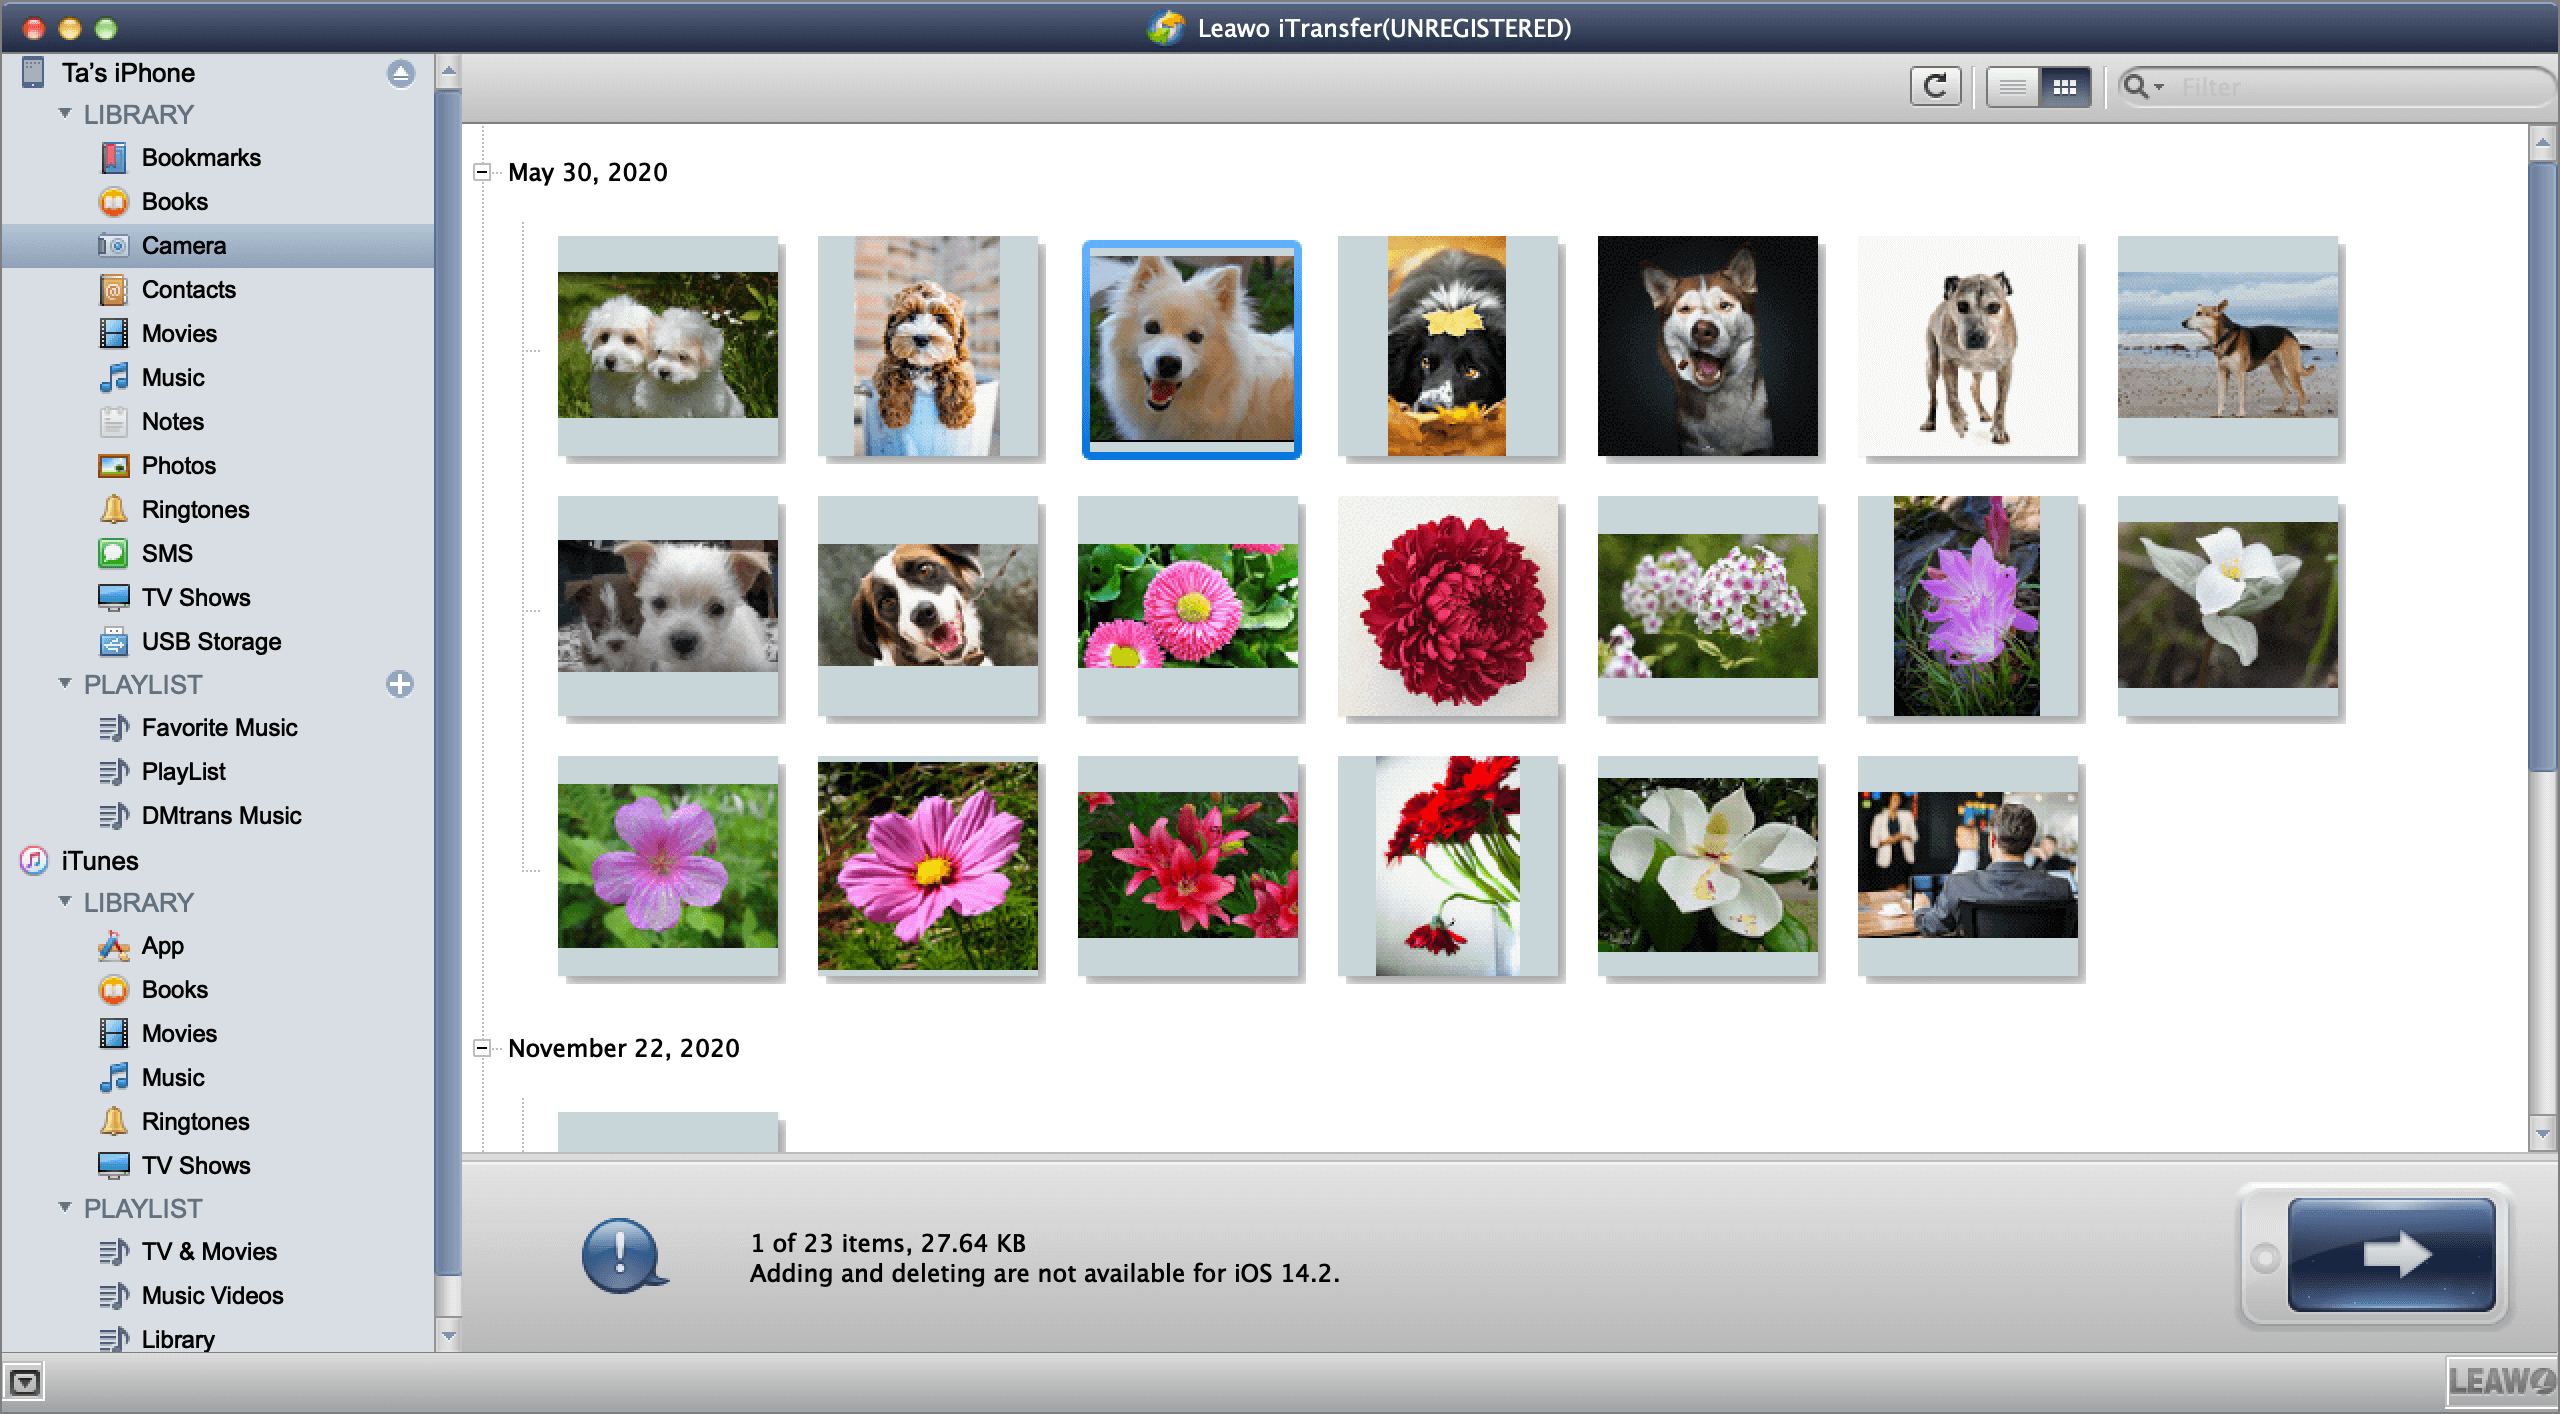This screenshot has width=2560, height=1414.
Task: Open the Bookmarks library item
Action: click(200, 158)
